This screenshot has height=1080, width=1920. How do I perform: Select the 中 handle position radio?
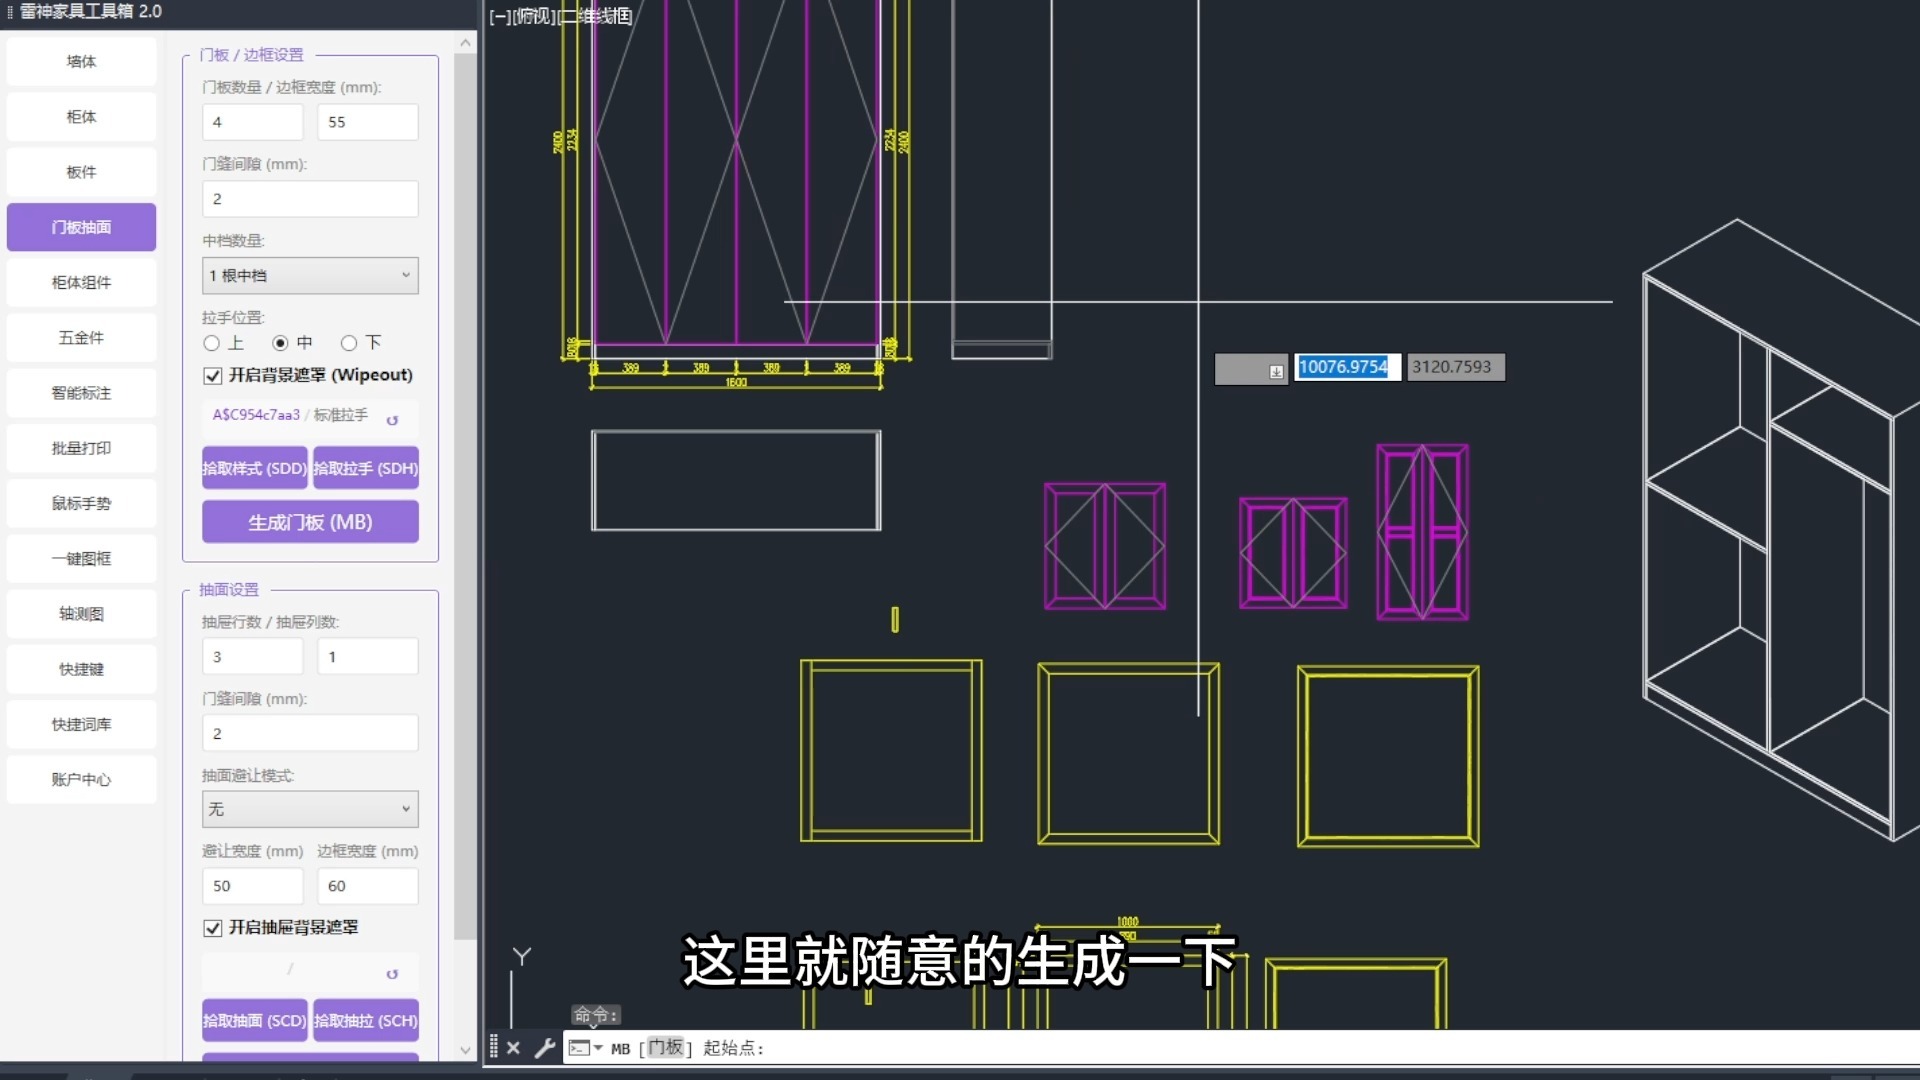pos(280,343)
